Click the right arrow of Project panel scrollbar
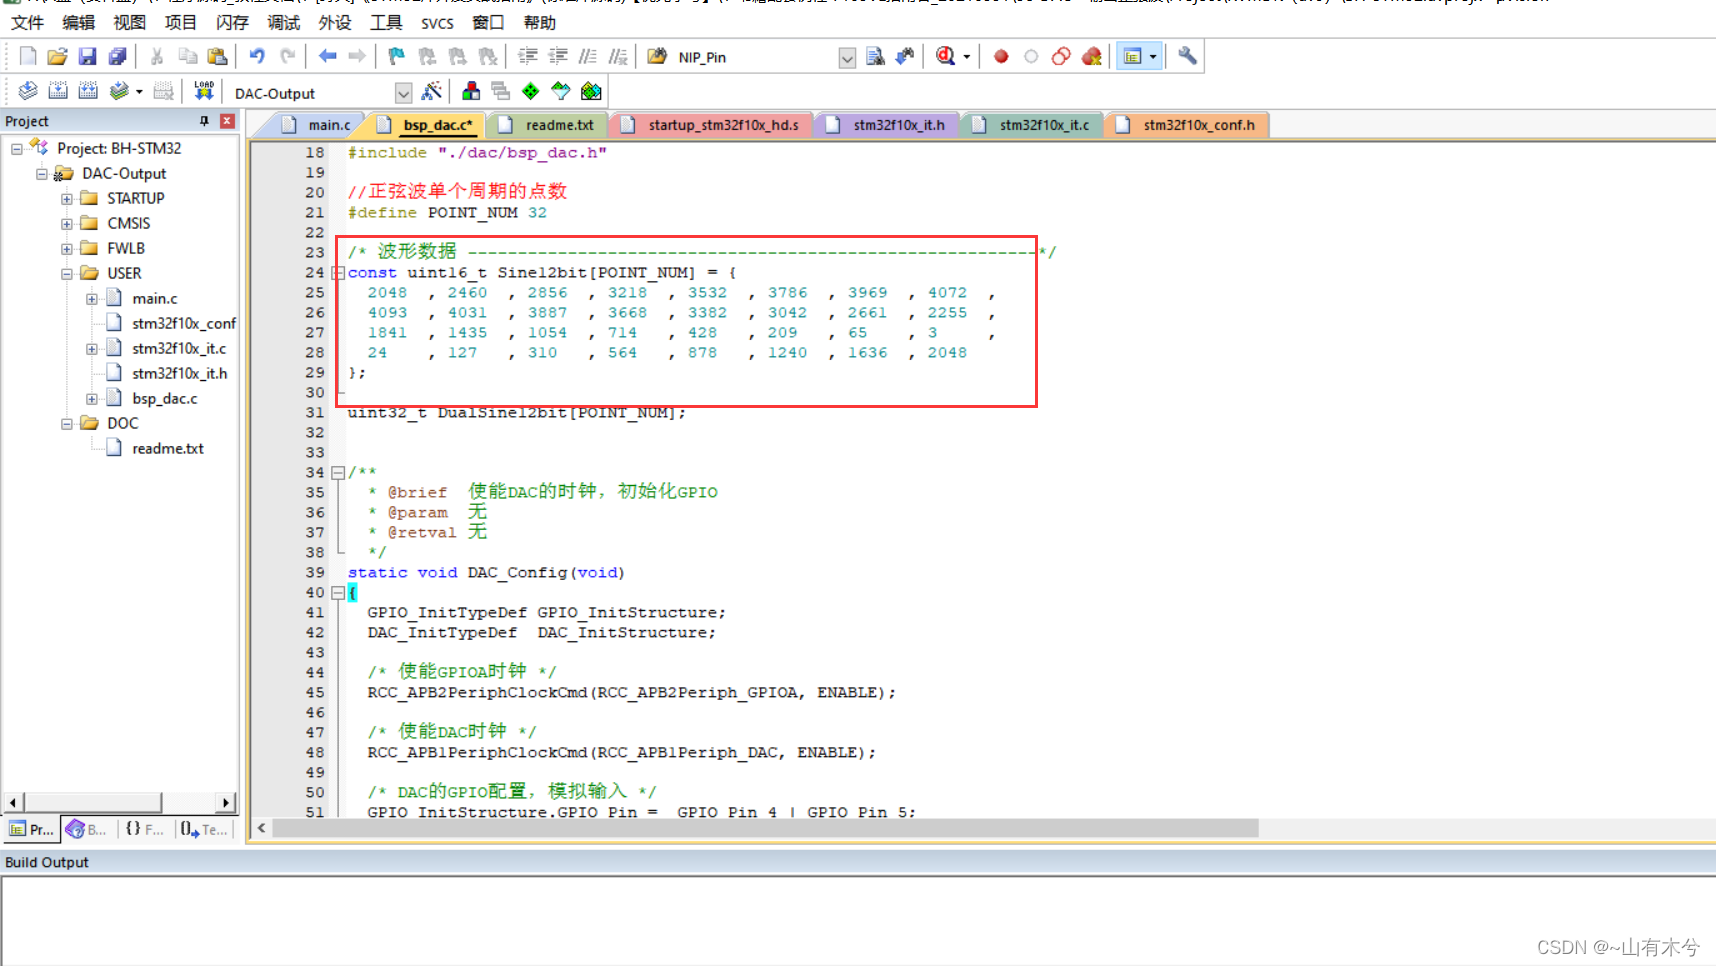Viewport: 1716px width, 966px height. click(x=226, y=802)
